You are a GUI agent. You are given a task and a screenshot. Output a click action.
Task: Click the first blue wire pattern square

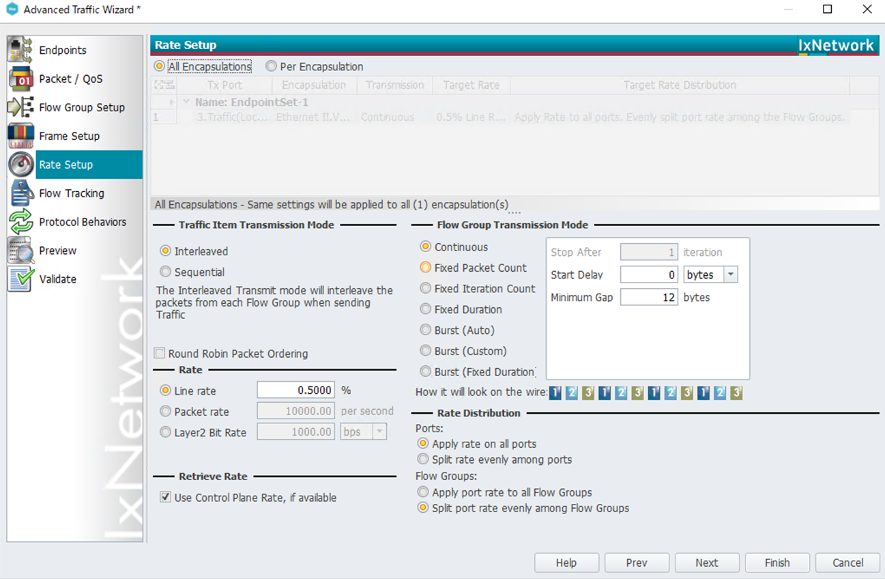pyautogui.click(x=556, y=393)
